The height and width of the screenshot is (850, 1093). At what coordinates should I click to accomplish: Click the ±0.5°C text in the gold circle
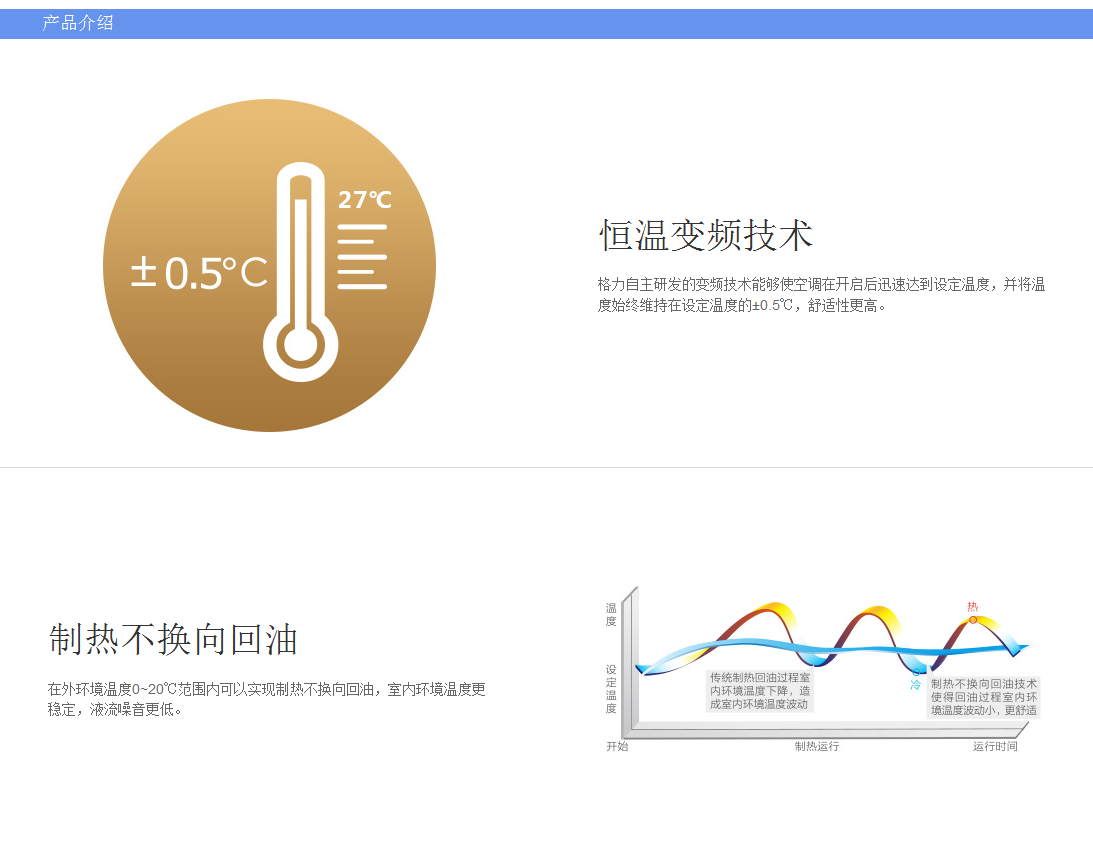pyautogui.click(x=199, y=272)
